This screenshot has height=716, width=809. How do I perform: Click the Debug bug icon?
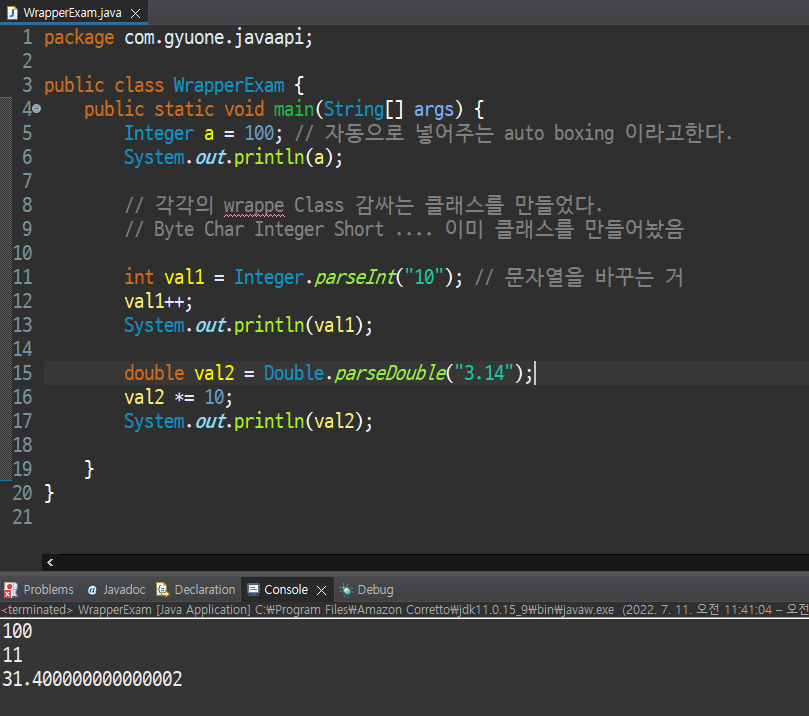[x=346, y=590]
